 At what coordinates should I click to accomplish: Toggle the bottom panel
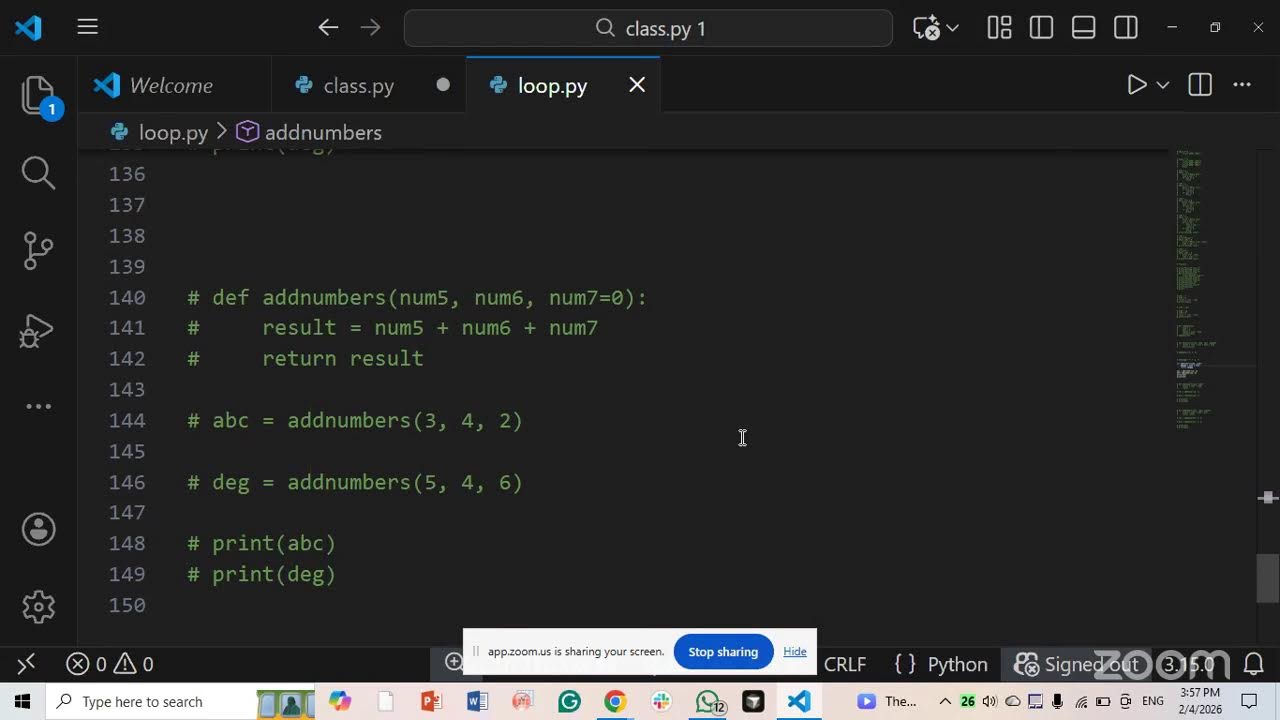[1083, 28]
